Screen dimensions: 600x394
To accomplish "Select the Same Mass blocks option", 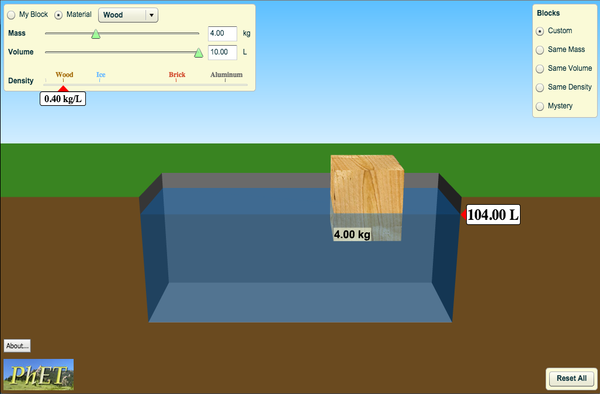I will [540, 50].
